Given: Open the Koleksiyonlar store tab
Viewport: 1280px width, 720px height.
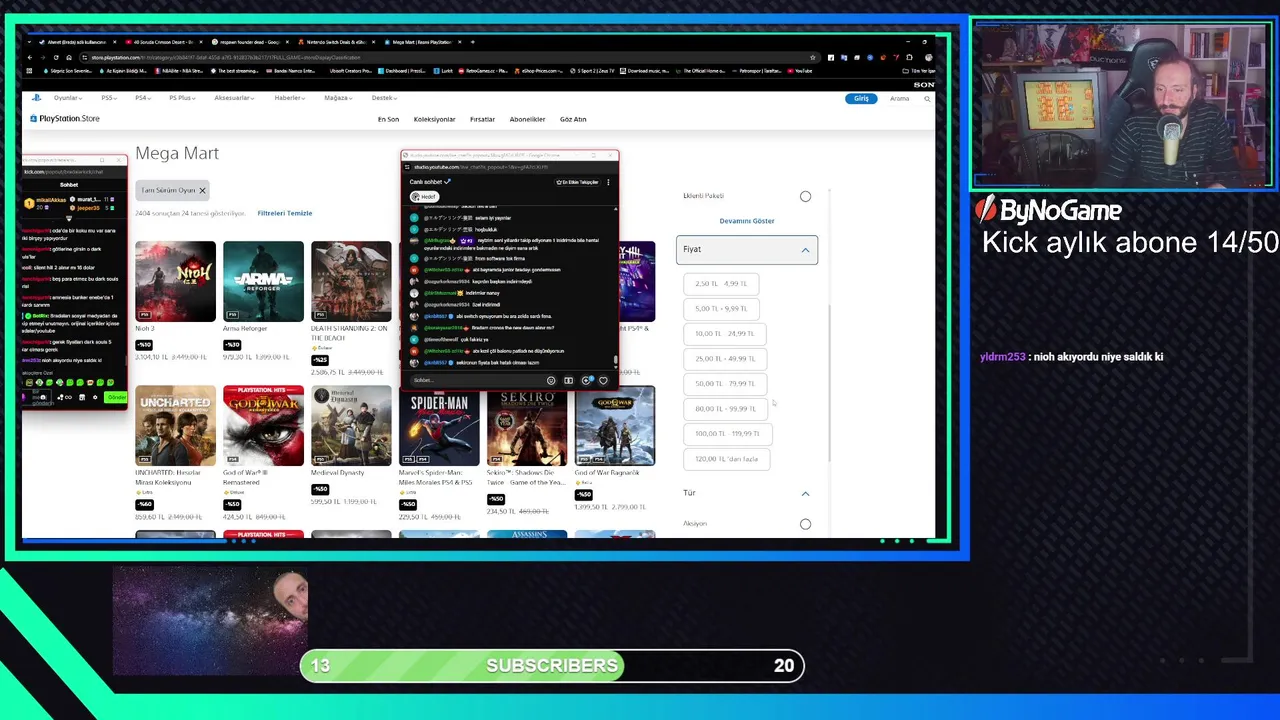Looking at the screenshot, I should point(434,119).
